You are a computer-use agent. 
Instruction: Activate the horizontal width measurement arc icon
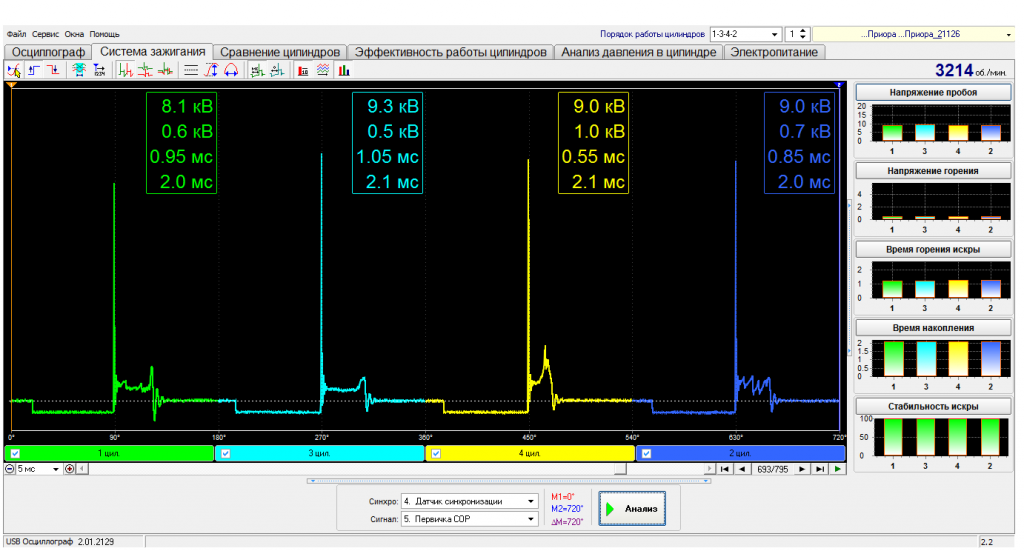(x=231, y=70)
